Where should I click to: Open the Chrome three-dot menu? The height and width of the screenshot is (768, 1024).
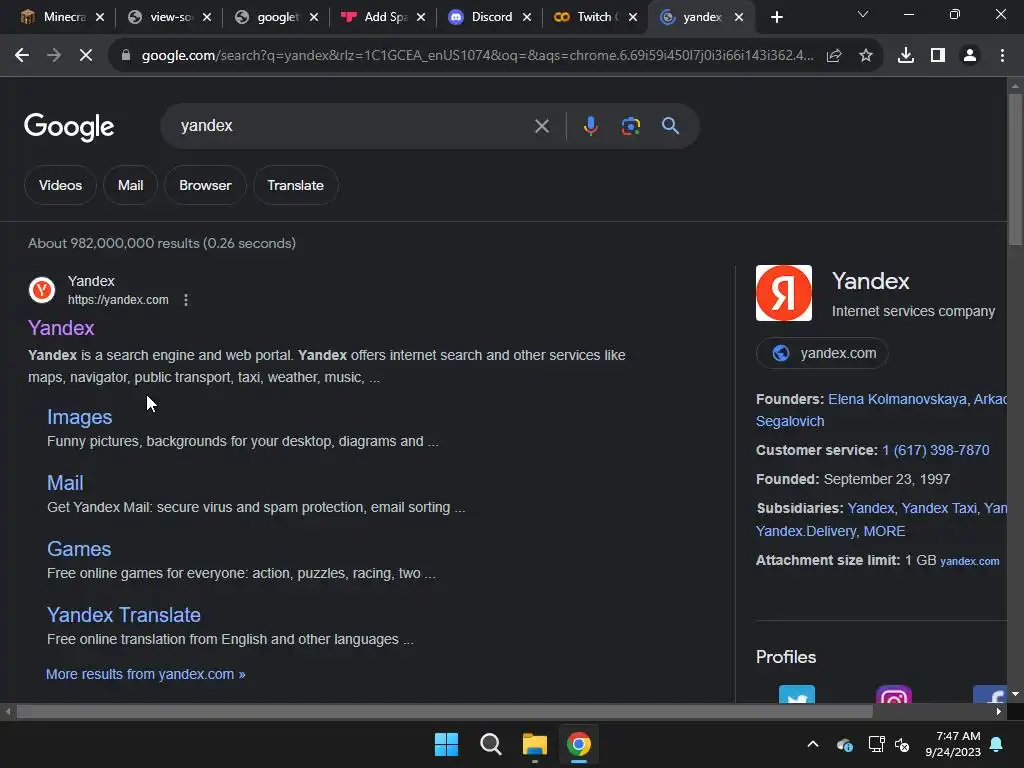tap(1002, 56)
